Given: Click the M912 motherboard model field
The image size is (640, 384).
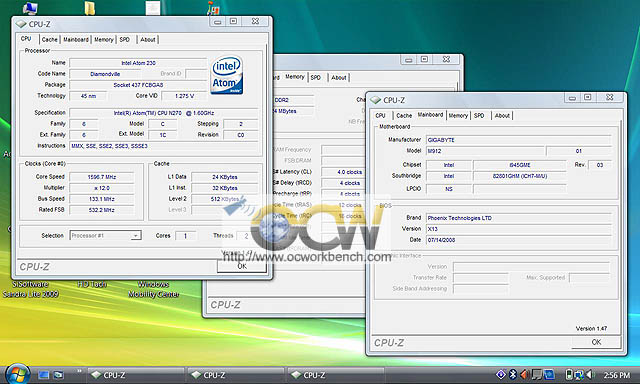Looking at the screenshot, I should (485, 151).
